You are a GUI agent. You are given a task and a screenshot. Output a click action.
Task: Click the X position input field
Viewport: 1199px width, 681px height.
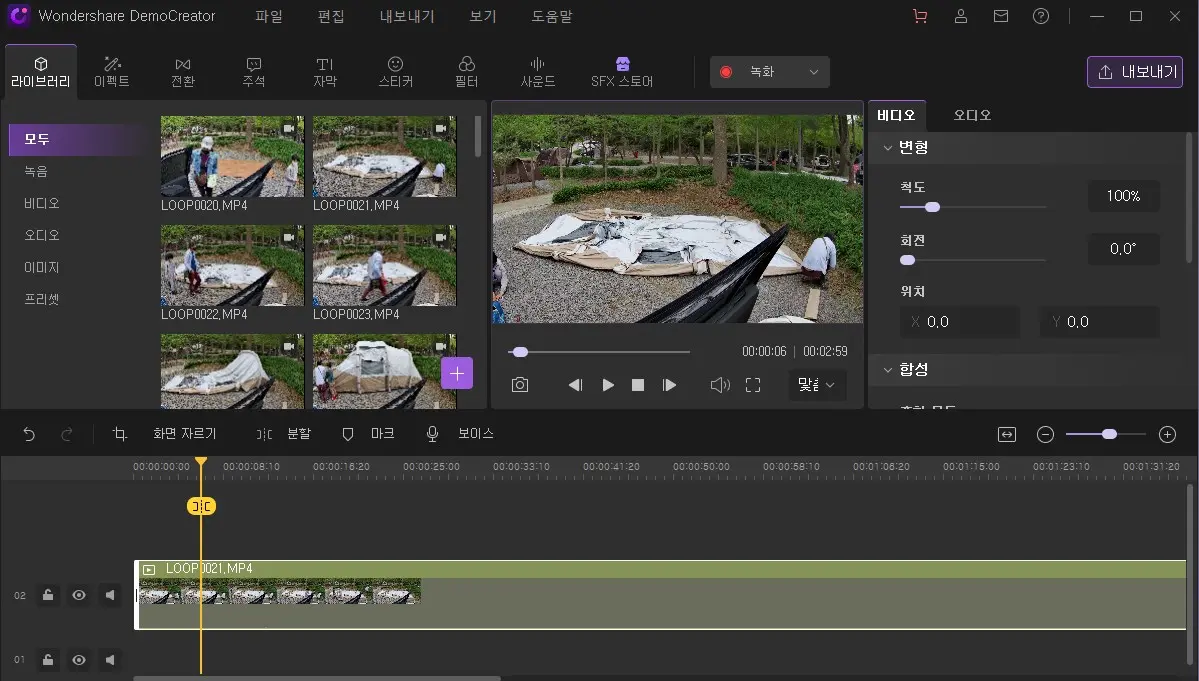(x=960, y=322)
